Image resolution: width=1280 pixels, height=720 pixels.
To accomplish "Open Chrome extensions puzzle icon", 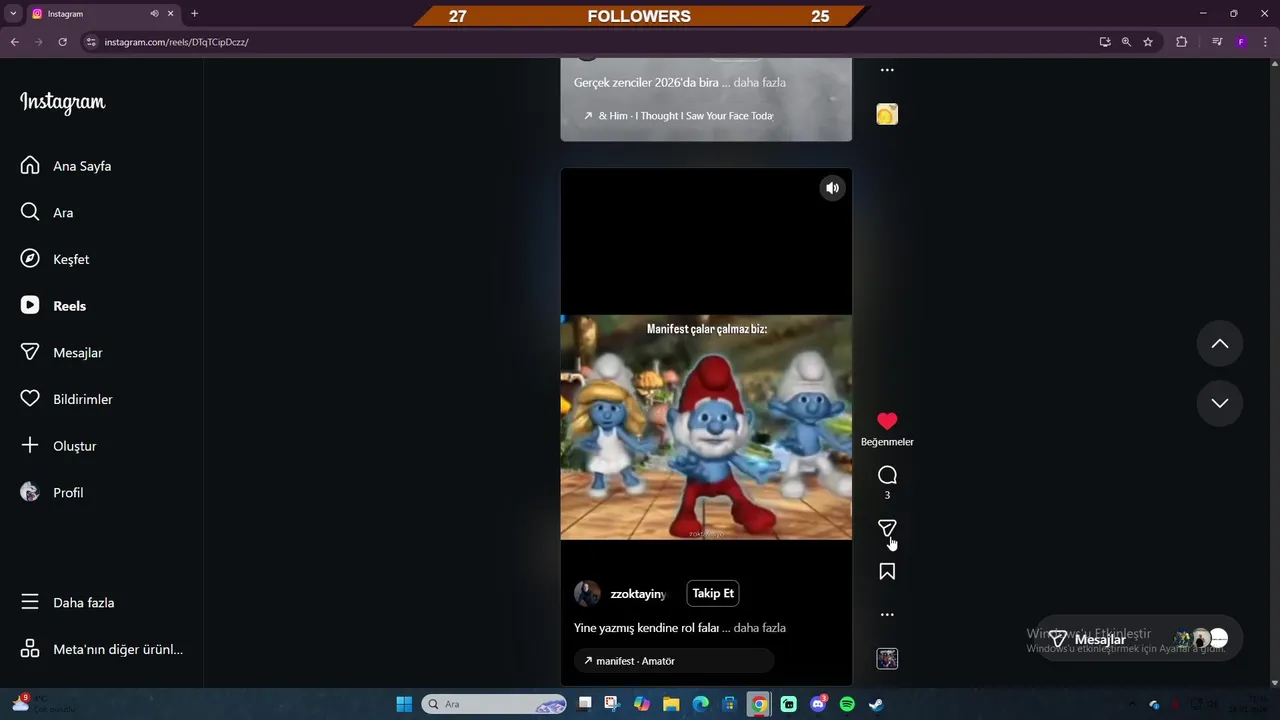I will [x=1181, y=42].
